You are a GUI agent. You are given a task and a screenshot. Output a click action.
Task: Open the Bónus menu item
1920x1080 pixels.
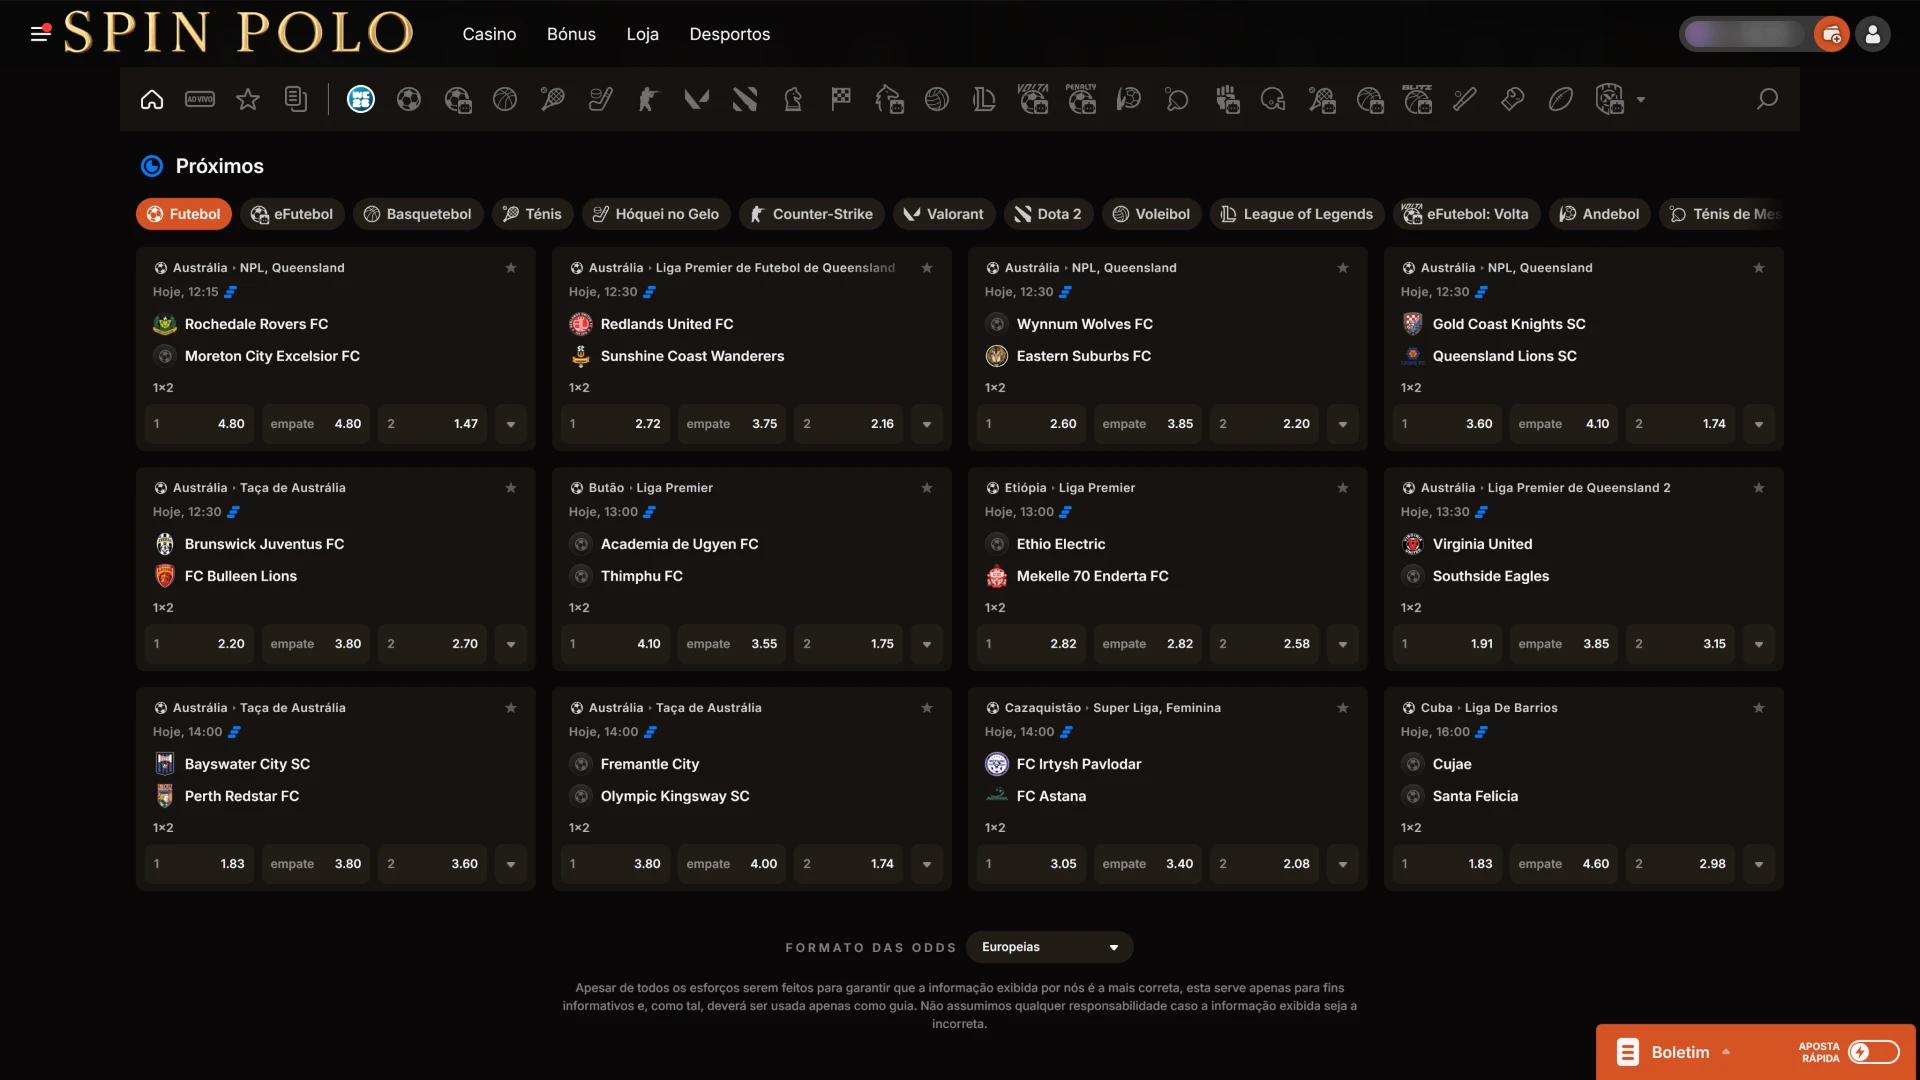pyautogui.click(x=571, y=34)
